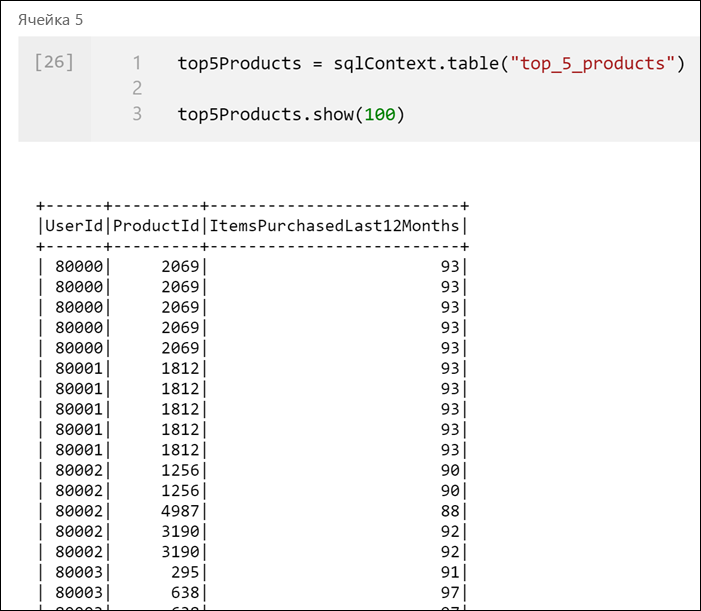Click the "UserId" column header
The height and width of the screenshot is (611, 701).
pyautogui.click(x=74, y=226)
